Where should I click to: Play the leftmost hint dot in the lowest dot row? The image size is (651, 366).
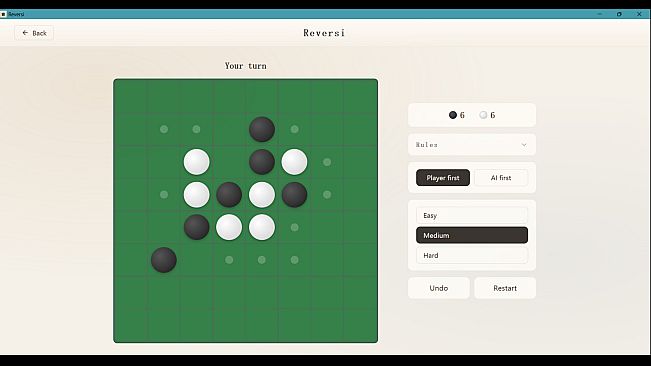[x=229, y=260]
